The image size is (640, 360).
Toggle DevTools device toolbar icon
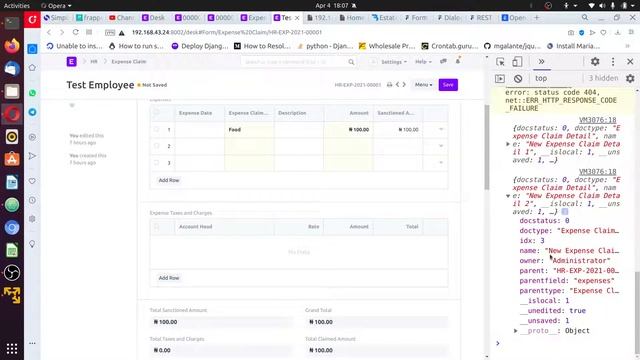(517, 62)
